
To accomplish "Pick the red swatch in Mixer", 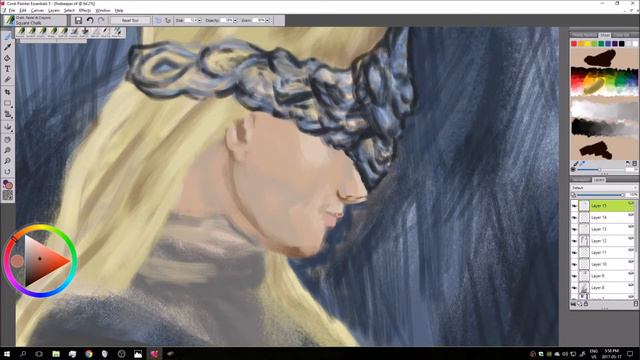I will coord(574,44).
